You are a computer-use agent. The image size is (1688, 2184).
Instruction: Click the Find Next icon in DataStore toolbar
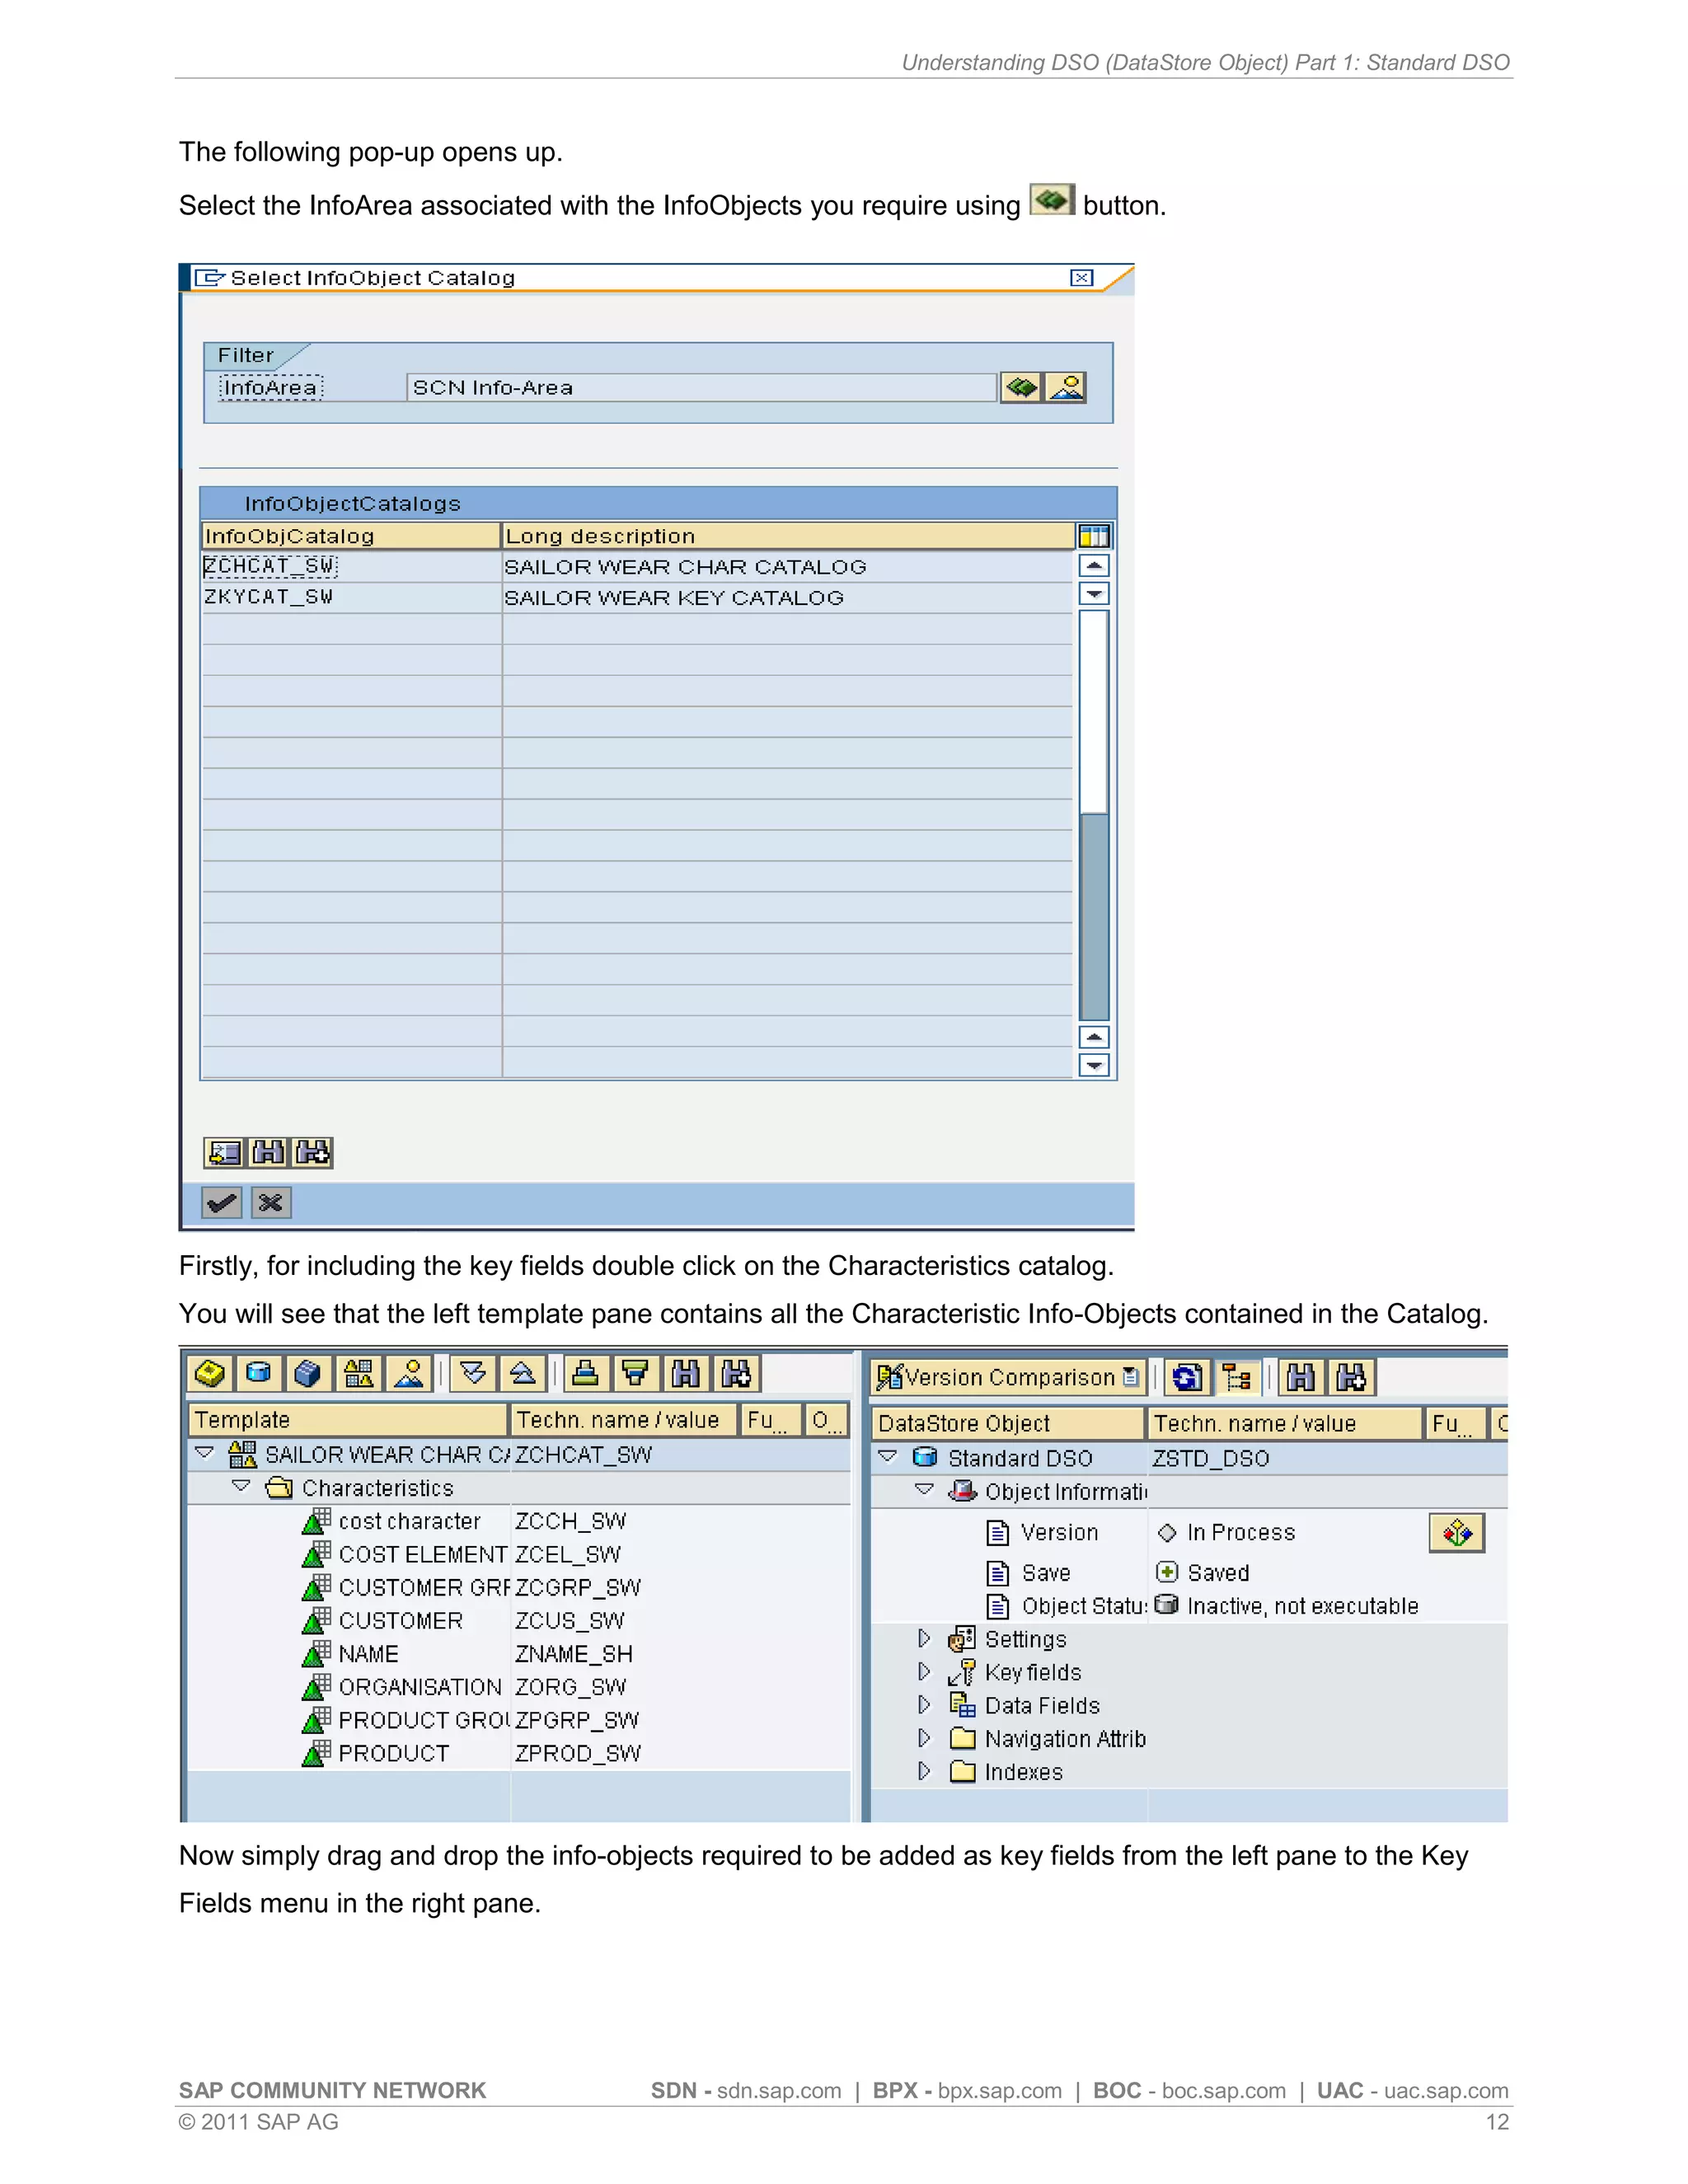click(x=1351, y=1377)
